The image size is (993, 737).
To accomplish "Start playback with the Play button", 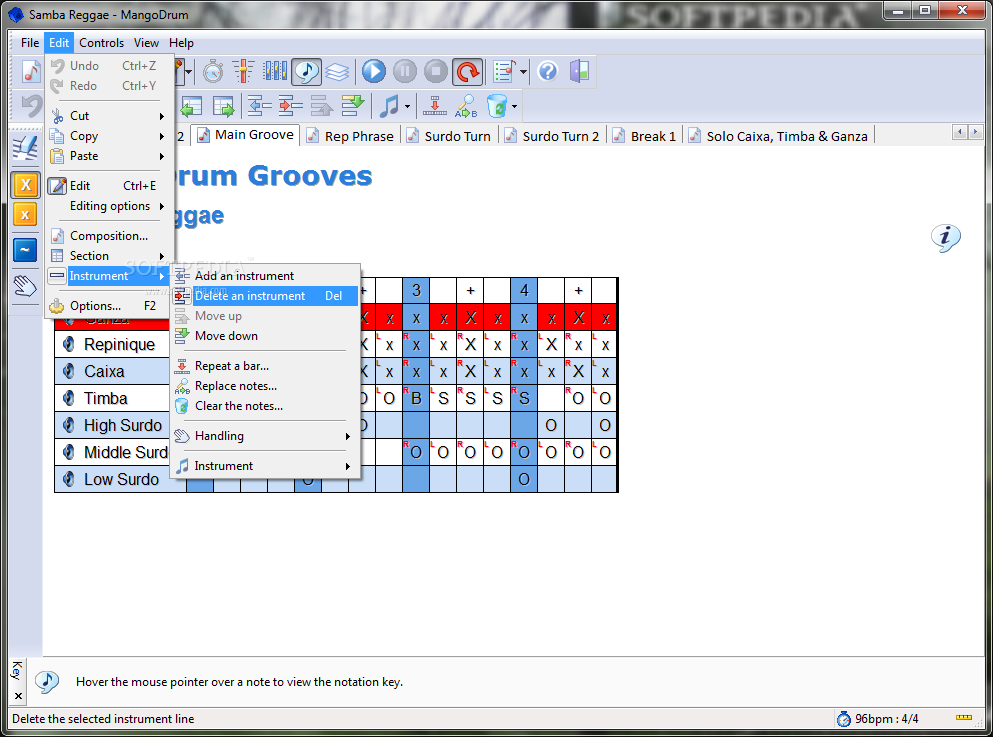I will click(x=374, y=72).
